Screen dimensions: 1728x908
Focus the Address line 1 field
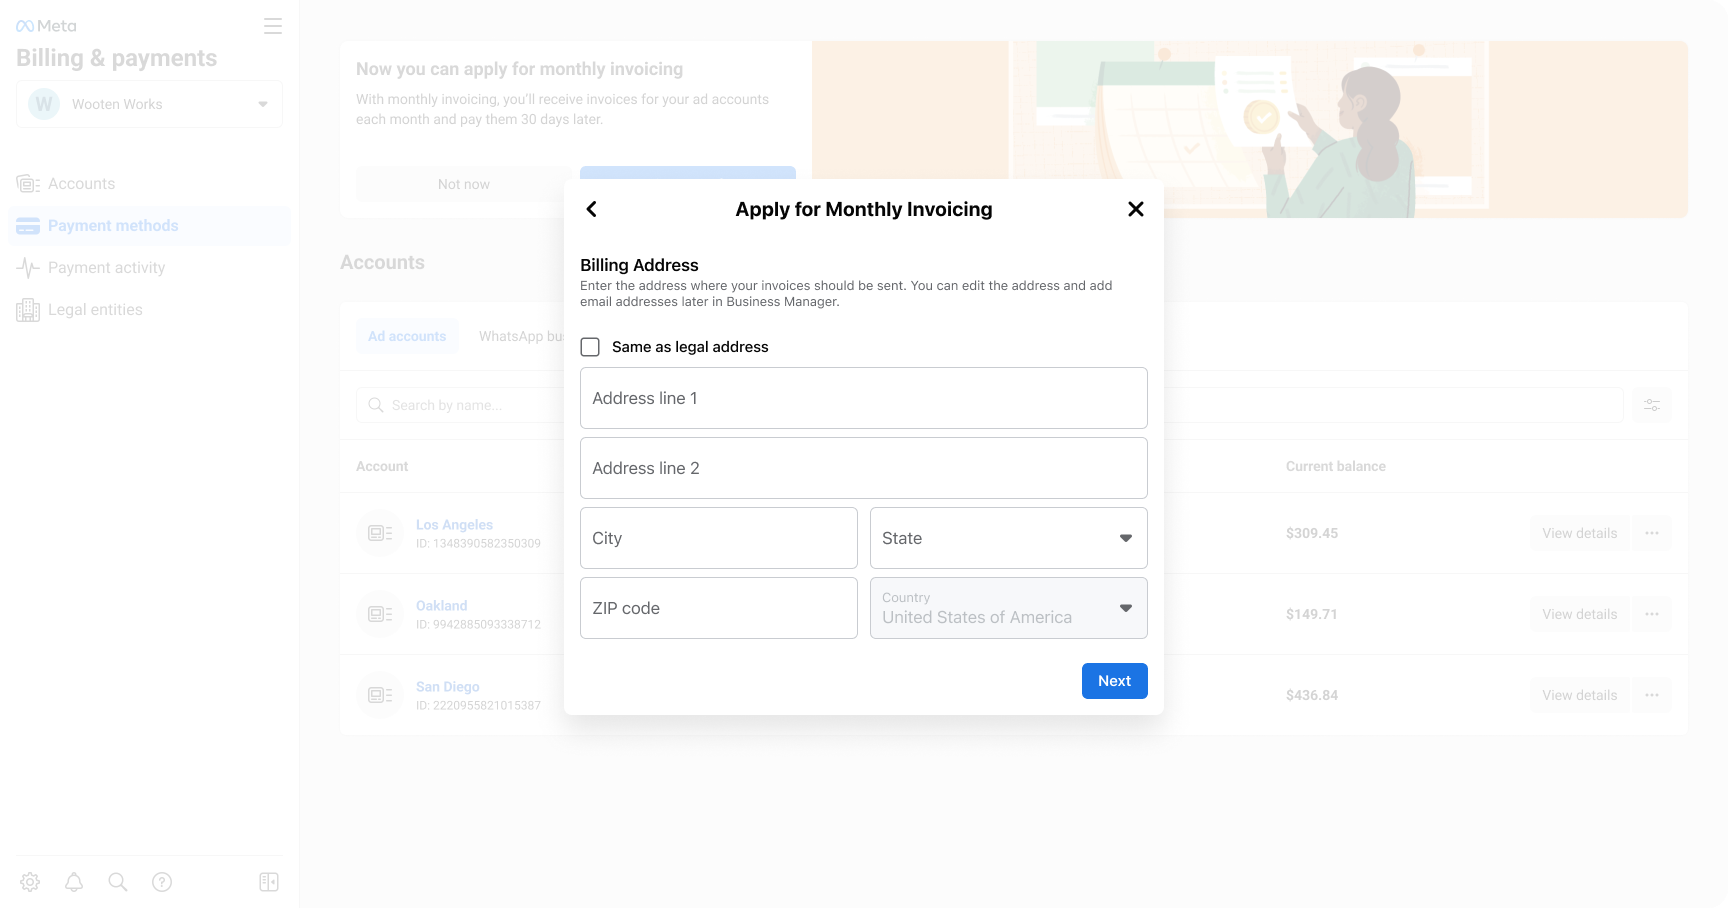point(864,398)
